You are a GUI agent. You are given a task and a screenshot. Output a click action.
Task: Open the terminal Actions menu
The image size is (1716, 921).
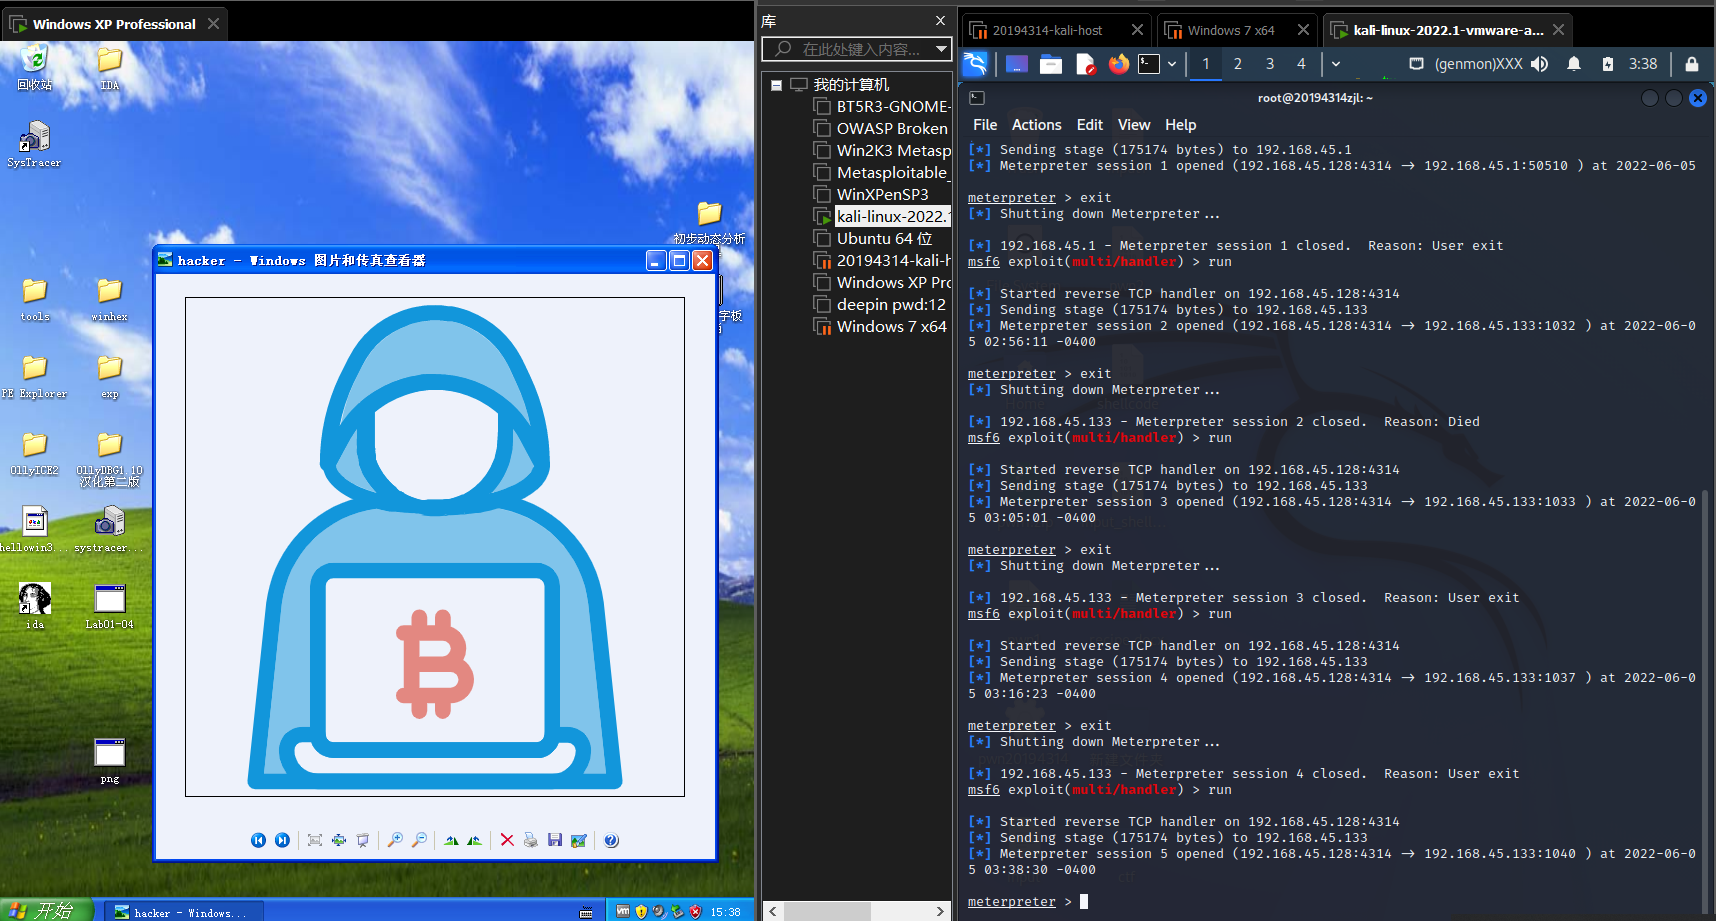tap(1037, 125)
